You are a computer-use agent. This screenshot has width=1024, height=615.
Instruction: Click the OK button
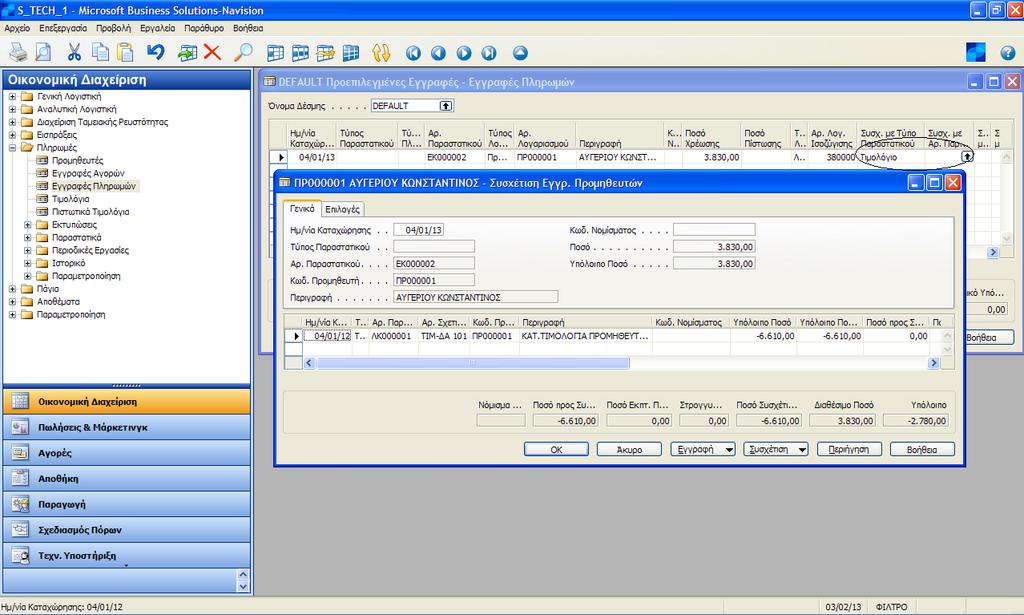point(556,449)
